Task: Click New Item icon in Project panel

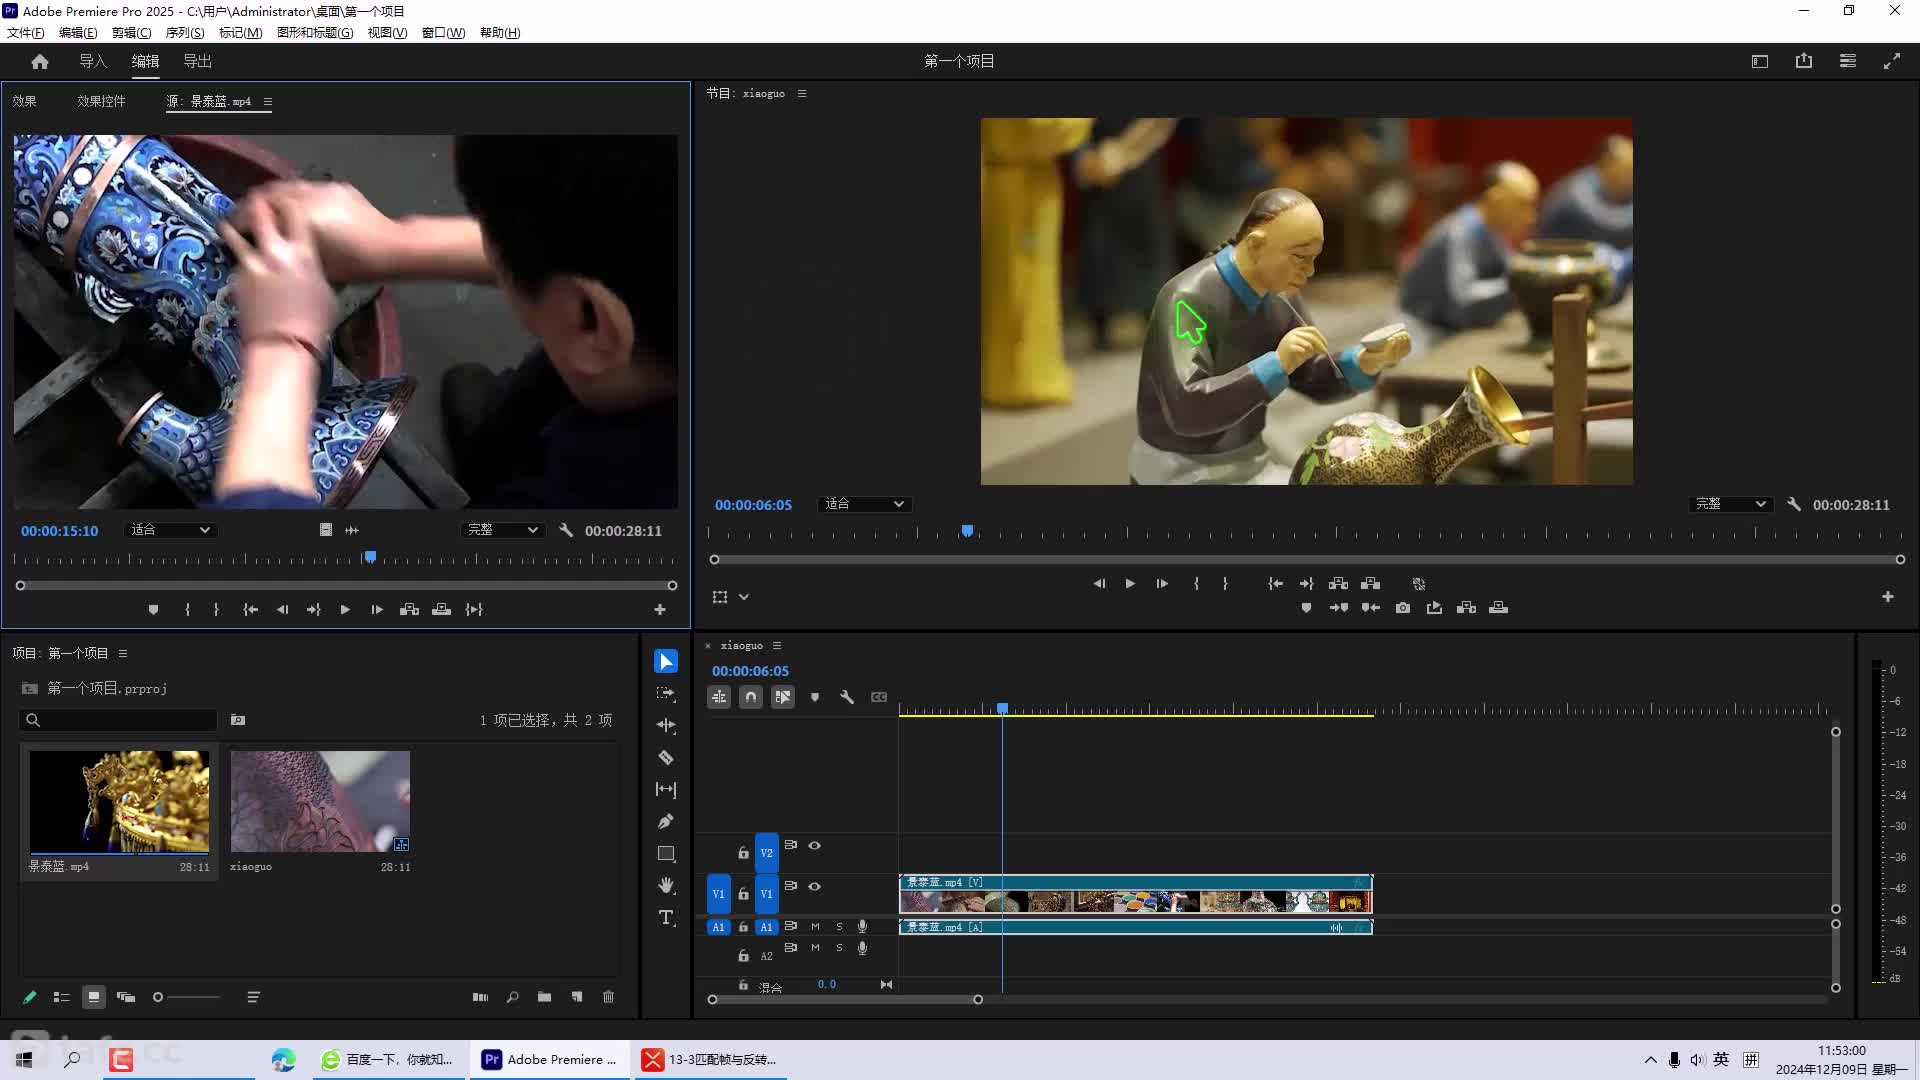Action: (577, 998)
